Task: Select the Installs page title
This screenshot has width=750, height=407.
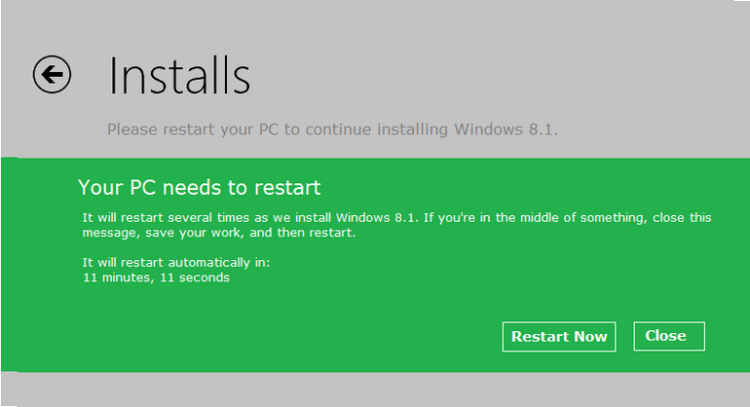Action: [179, 76]
